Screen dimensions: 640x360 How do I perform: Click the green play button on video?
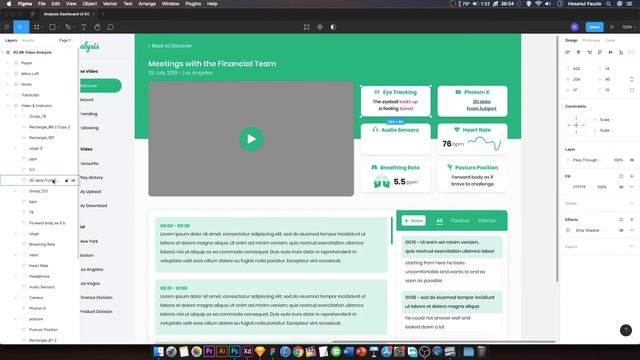click(251, 139)
